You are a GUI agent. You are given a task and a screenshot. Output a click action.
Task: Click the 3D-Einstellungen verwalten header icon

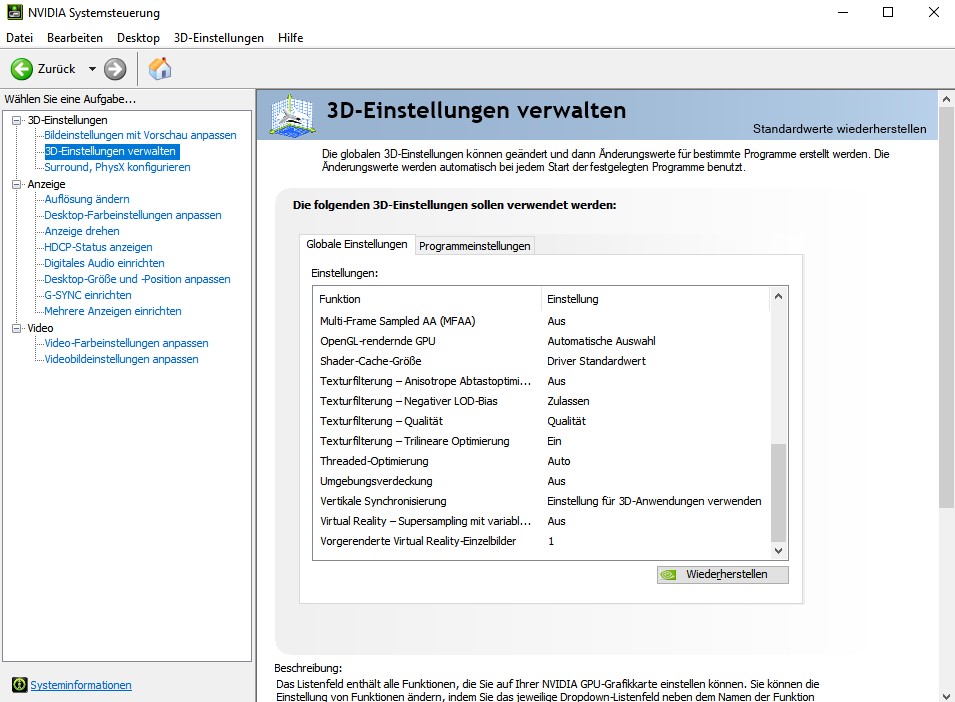click(x=293, y=115)
